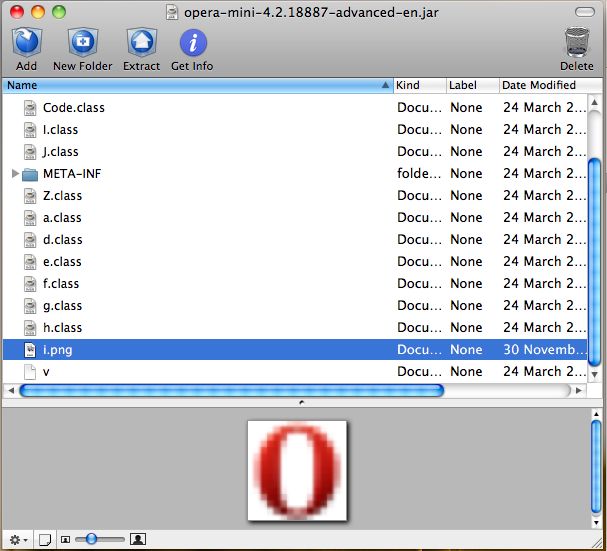Screen dimensions: 607x551
Task: Click the yellow minimize window button
Action: click(x=38, y=12)
